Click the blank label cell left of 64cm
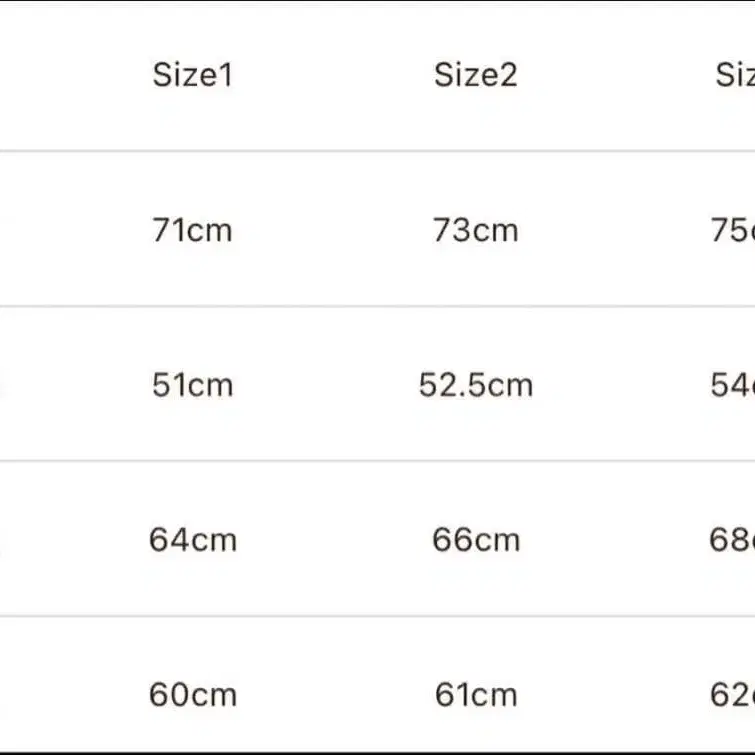The height and width of the screenshot is (755, 755). 40,540
